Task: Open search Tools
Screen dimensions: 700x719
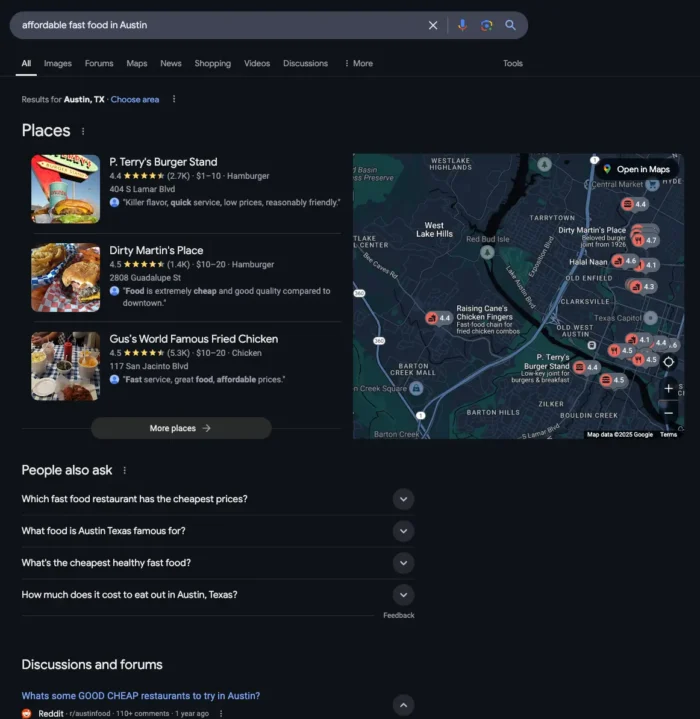Action: (x=513, y=63)
